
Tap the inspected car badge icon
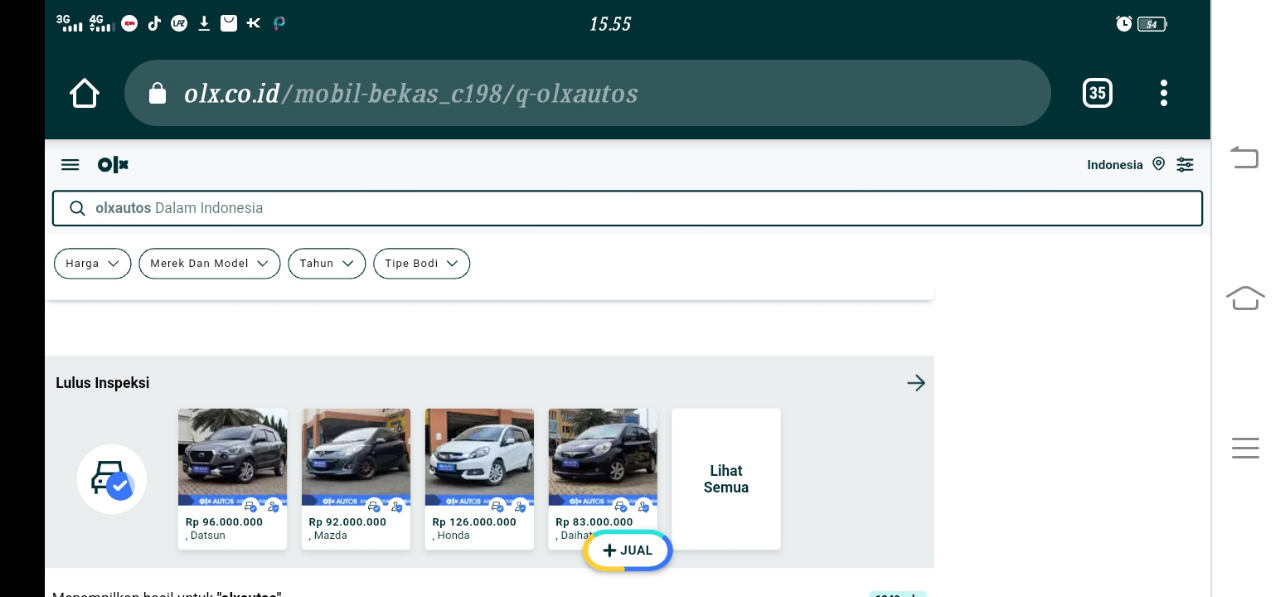click(112, 479)
